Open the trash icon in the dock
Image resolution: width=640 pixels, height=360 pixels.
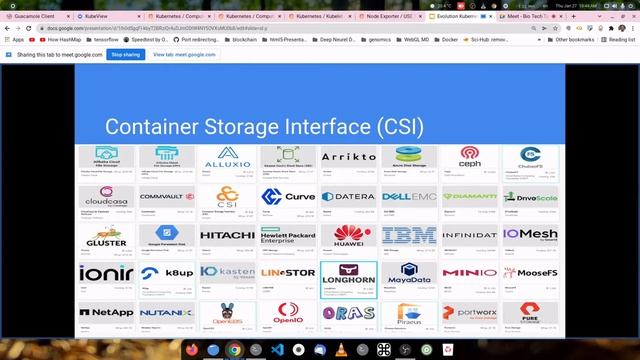448,350
